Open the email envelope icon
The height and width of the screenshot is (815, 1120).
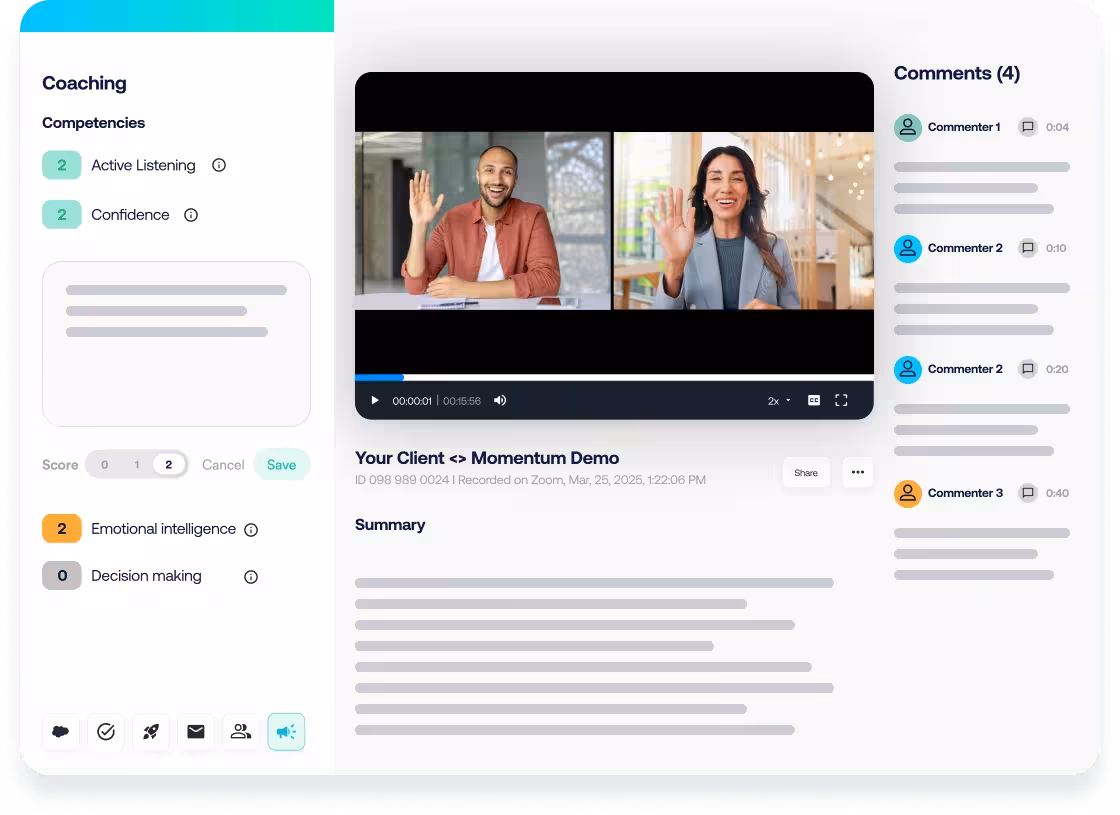pos(196,731)
